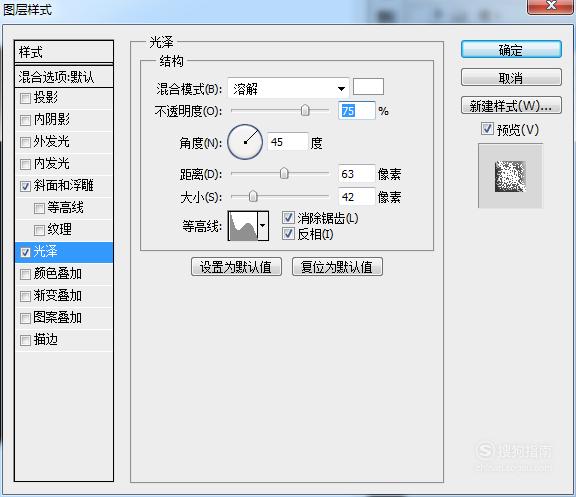Check the 内发光 inner glow checkbox
Image resolution: width=576 pixels, height=497 pixels.
point(25,164)
